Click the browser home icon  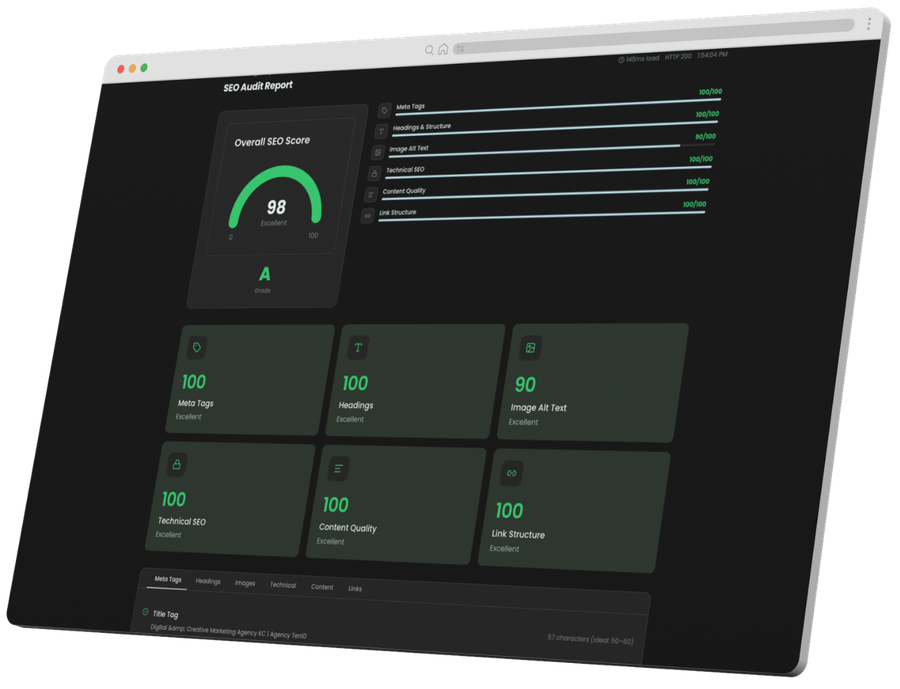tap(443, 49)
